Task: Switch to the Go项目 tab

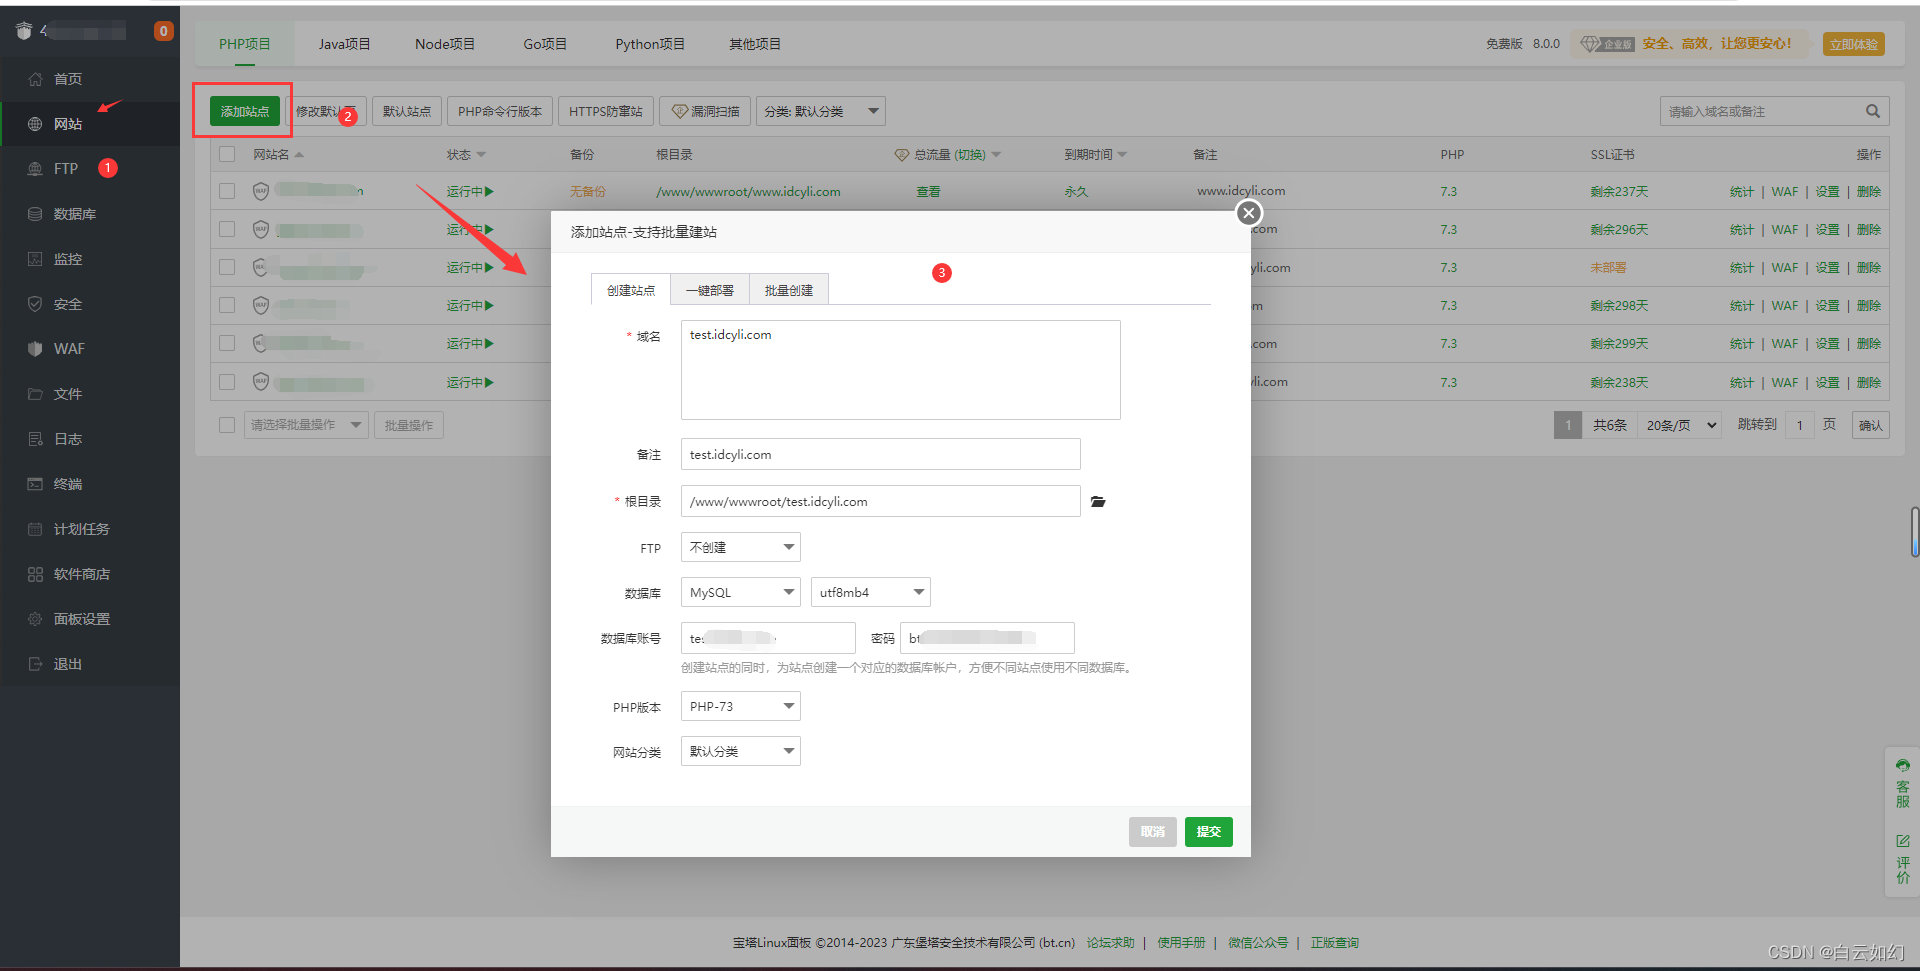Action: [545, 44]
